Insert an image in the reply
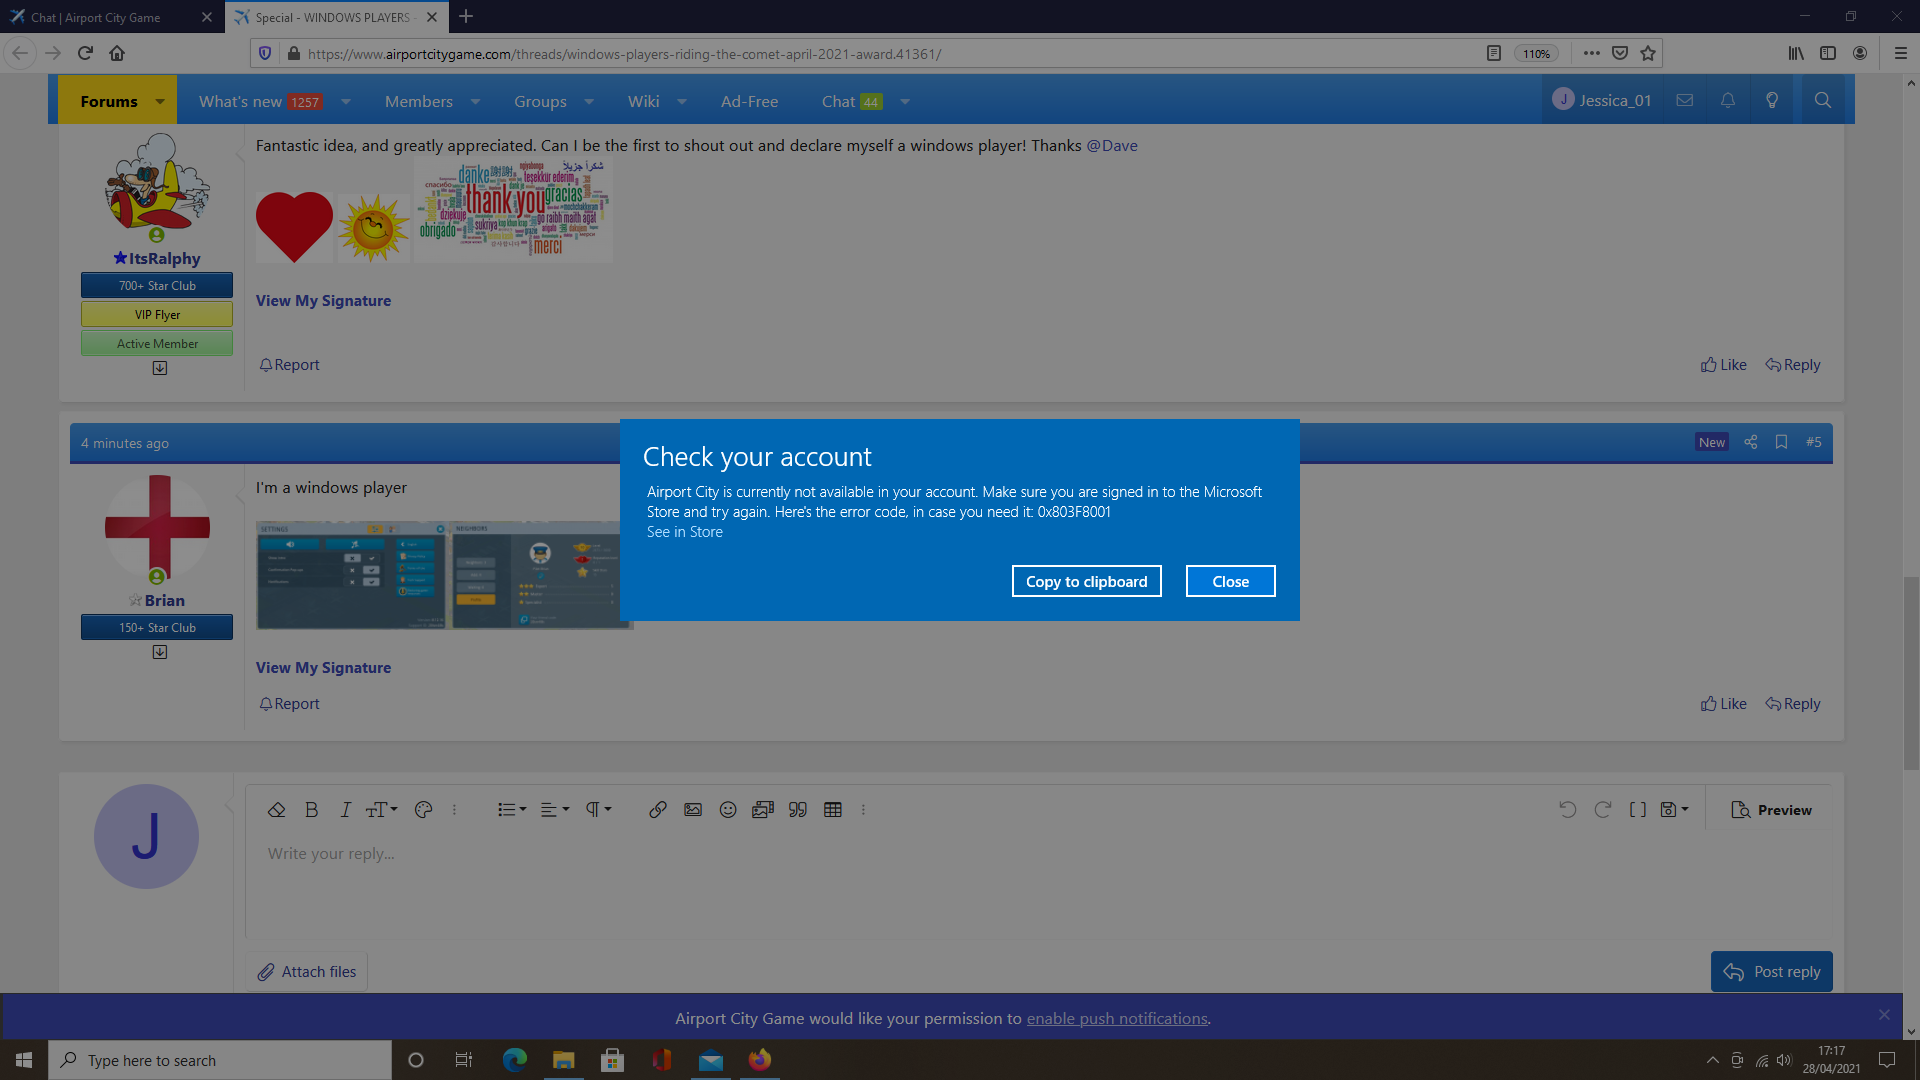The image size is (1920, 1080). [693, 810]
